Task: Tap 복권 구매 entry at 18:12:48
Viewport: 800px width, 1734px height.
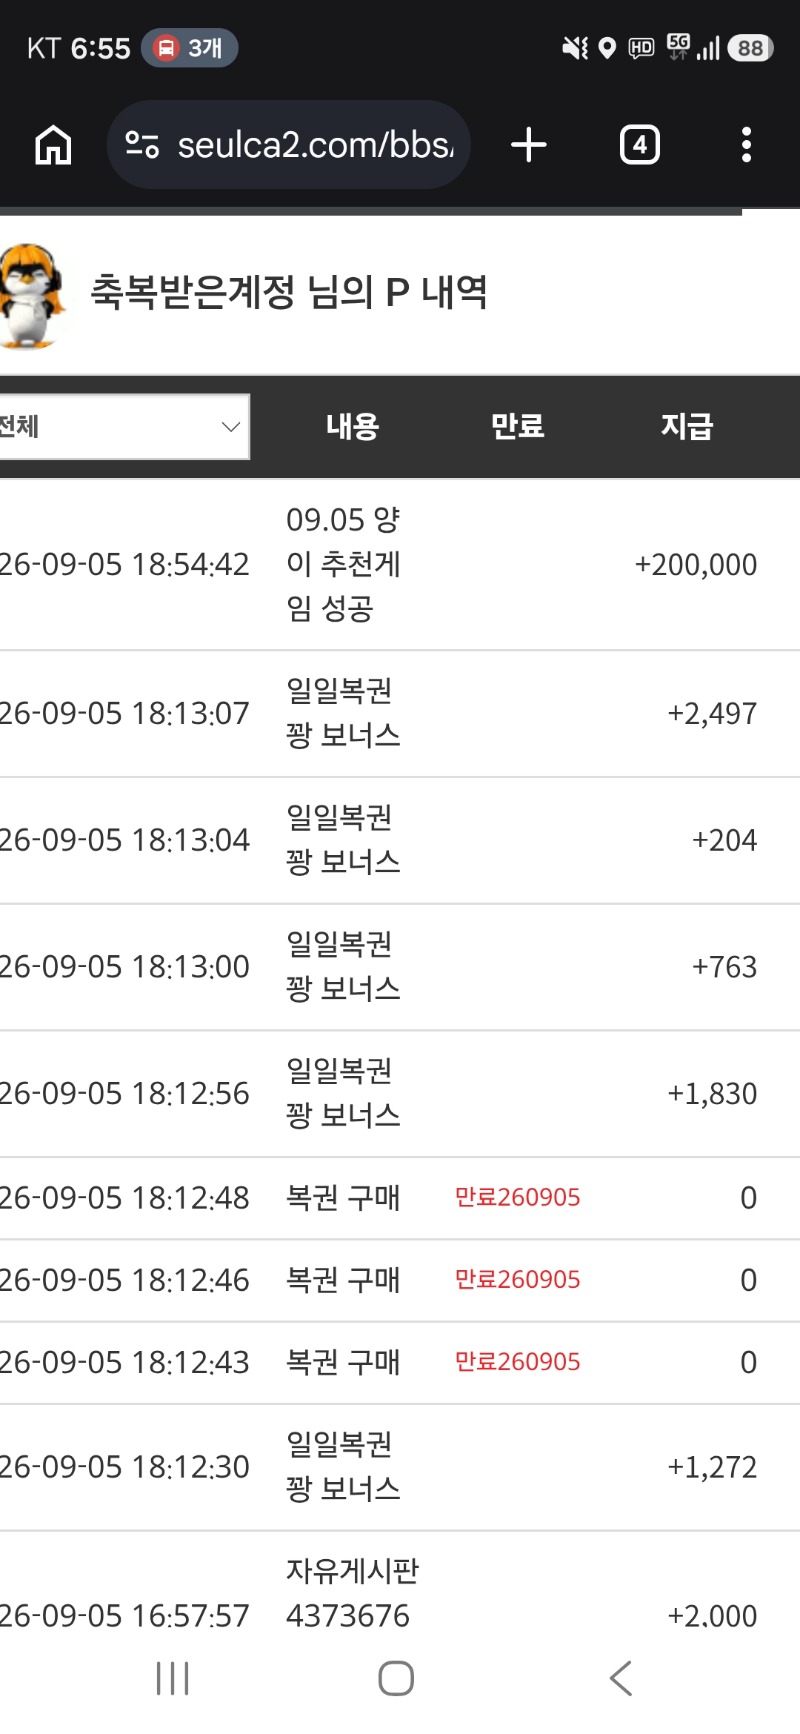Action: 343,1198
